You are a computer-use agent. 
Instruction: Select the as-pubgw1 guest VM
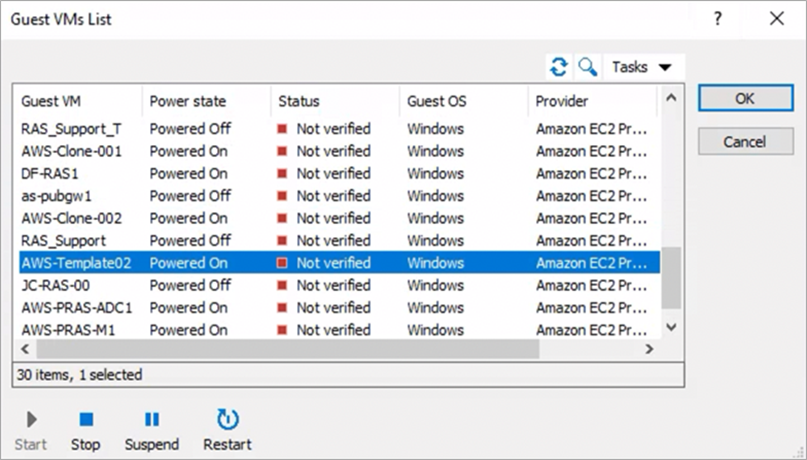pos(56,196)
